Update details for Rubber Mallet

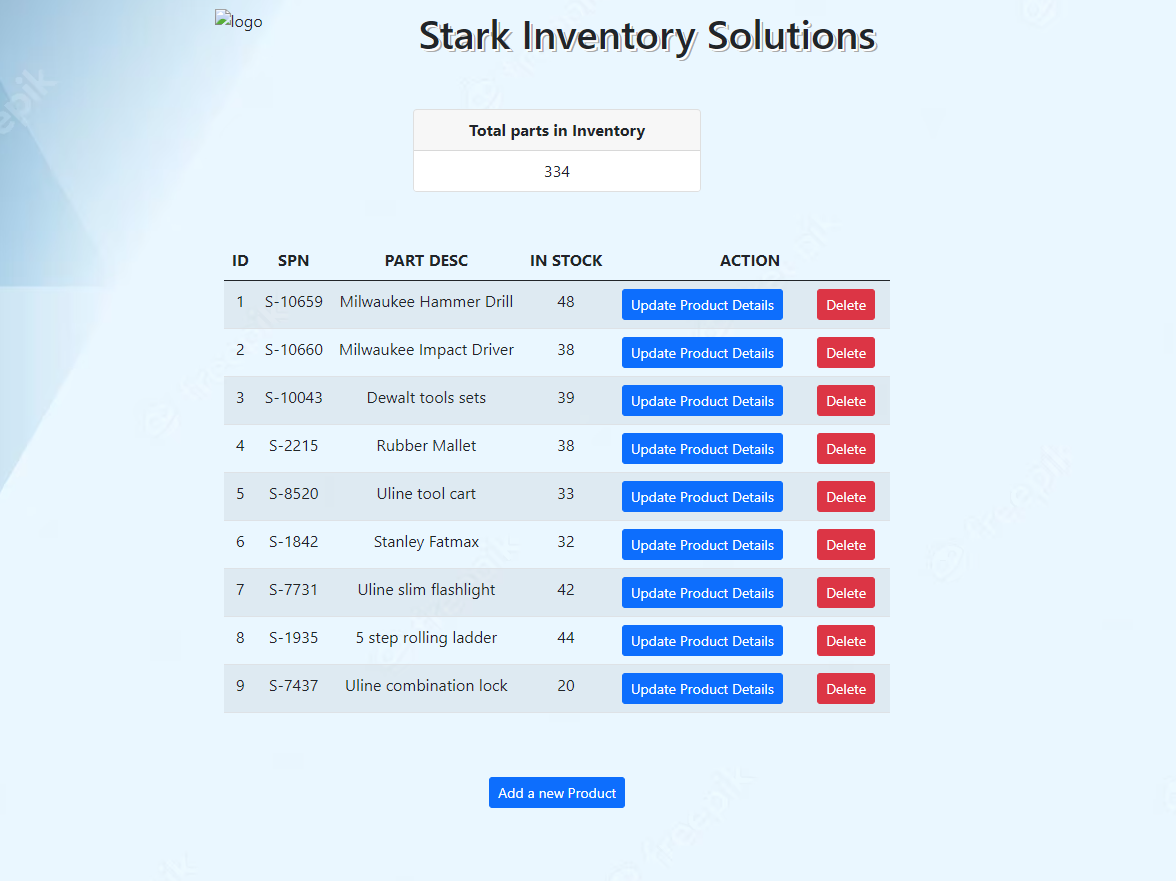click(x=702, y=448)
